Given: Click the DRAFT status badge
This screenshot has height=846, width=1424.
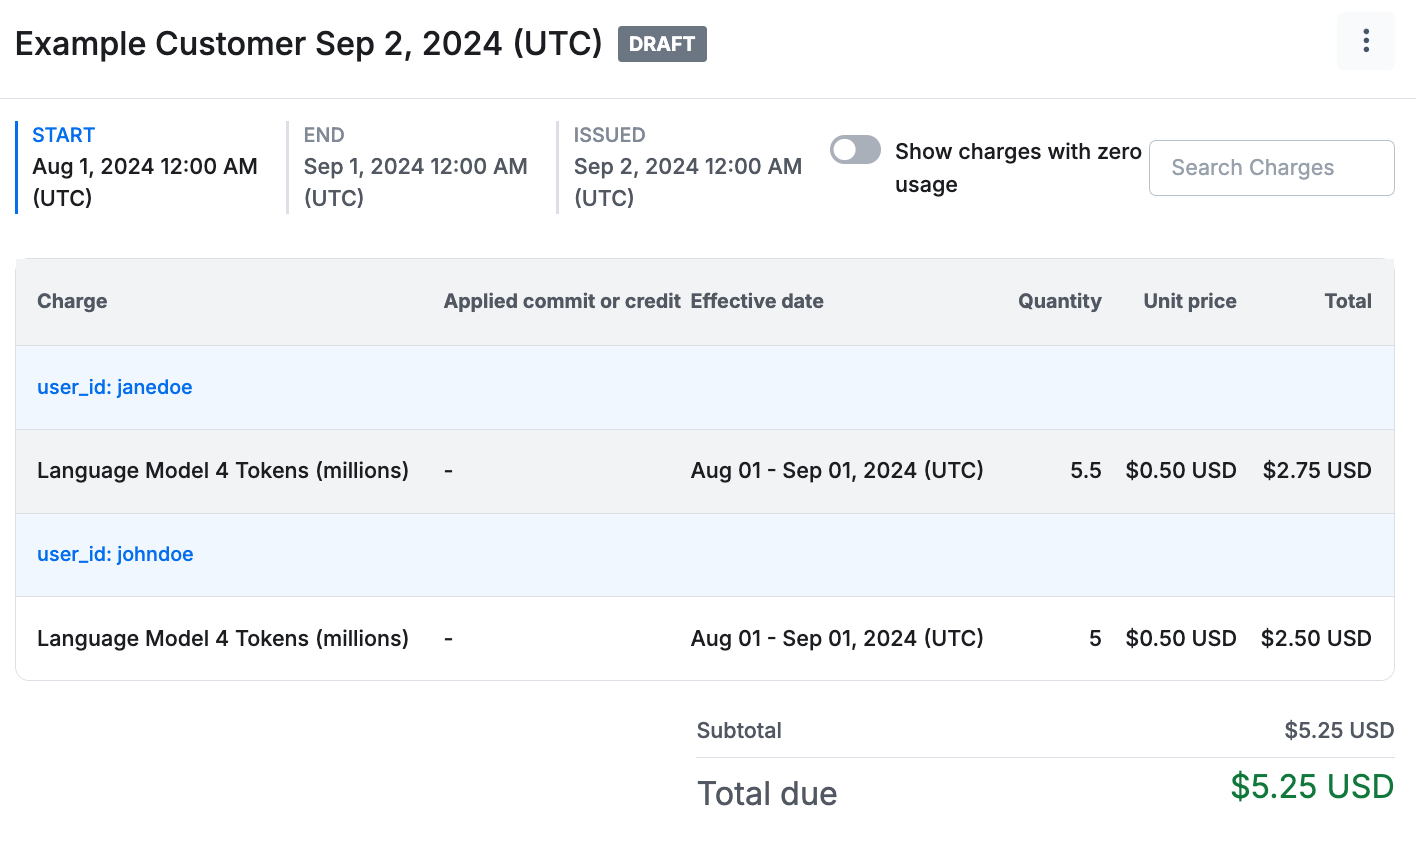Looking at the screenshot, I should [x=662, y=44].
